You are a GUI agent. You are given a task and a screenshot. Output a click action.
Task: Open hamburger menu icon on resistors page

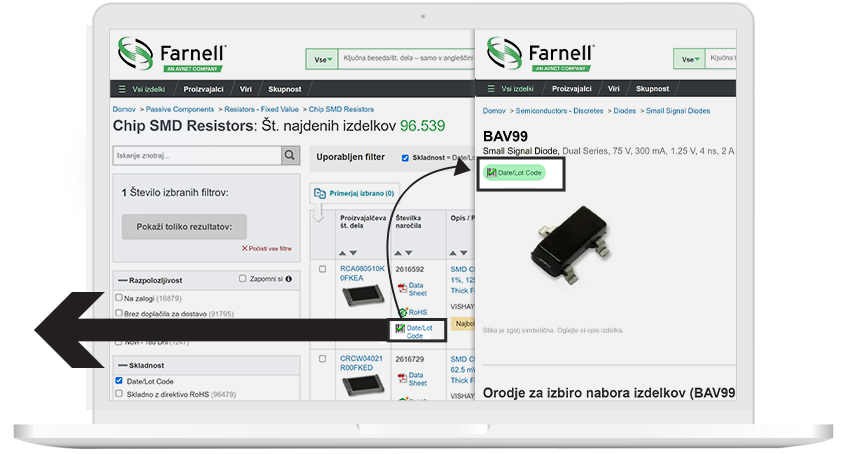(122, 89)
